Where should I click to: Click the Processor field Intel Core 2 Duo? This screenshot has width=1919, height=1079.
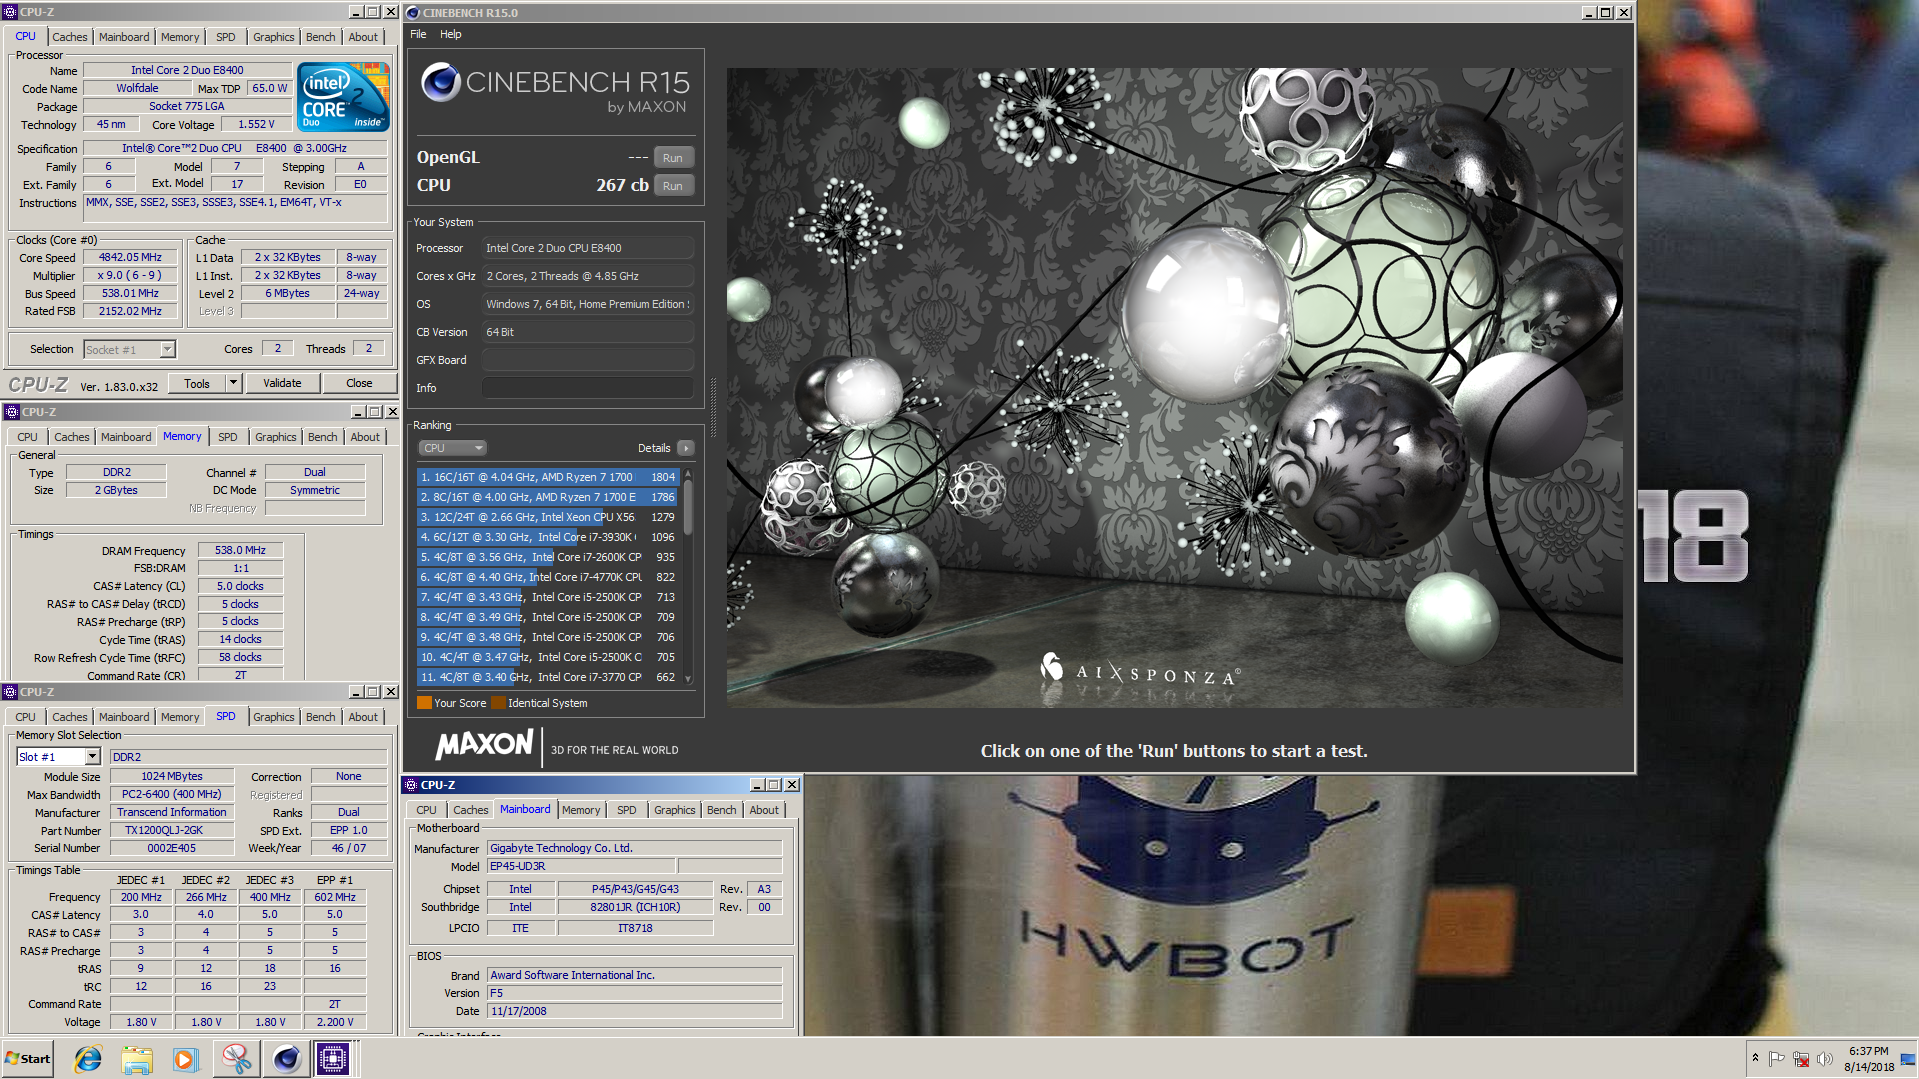tap(588, 248)
